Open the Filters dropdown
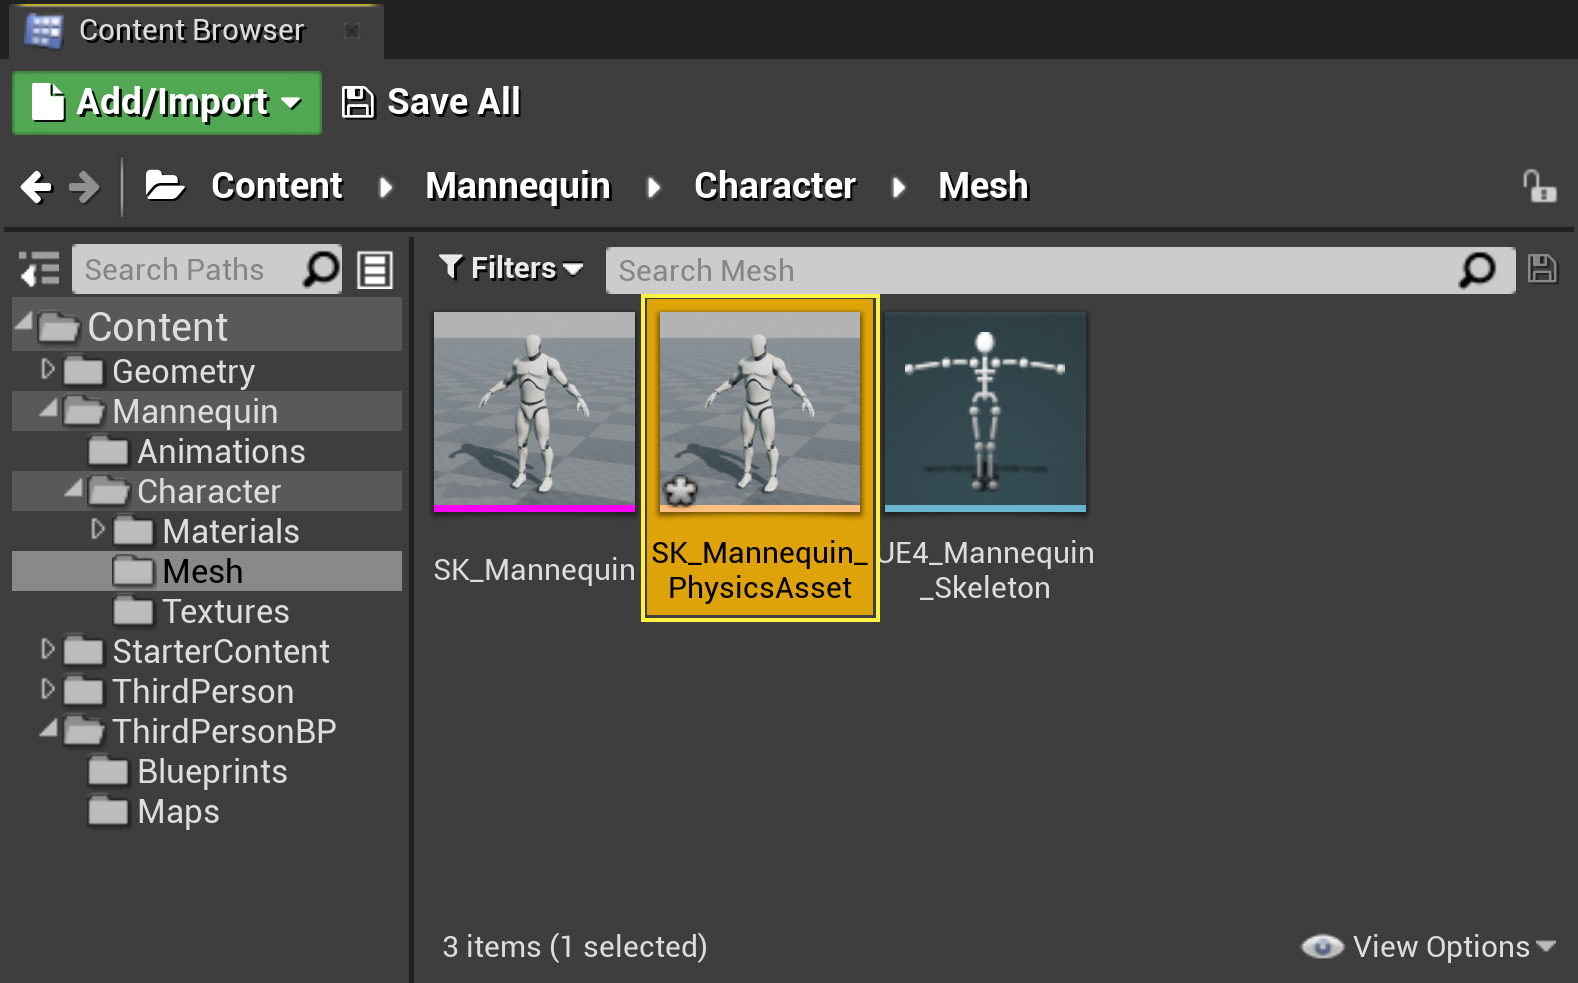The width and height of the screenshot is (1578, 983). pos(511,268)
